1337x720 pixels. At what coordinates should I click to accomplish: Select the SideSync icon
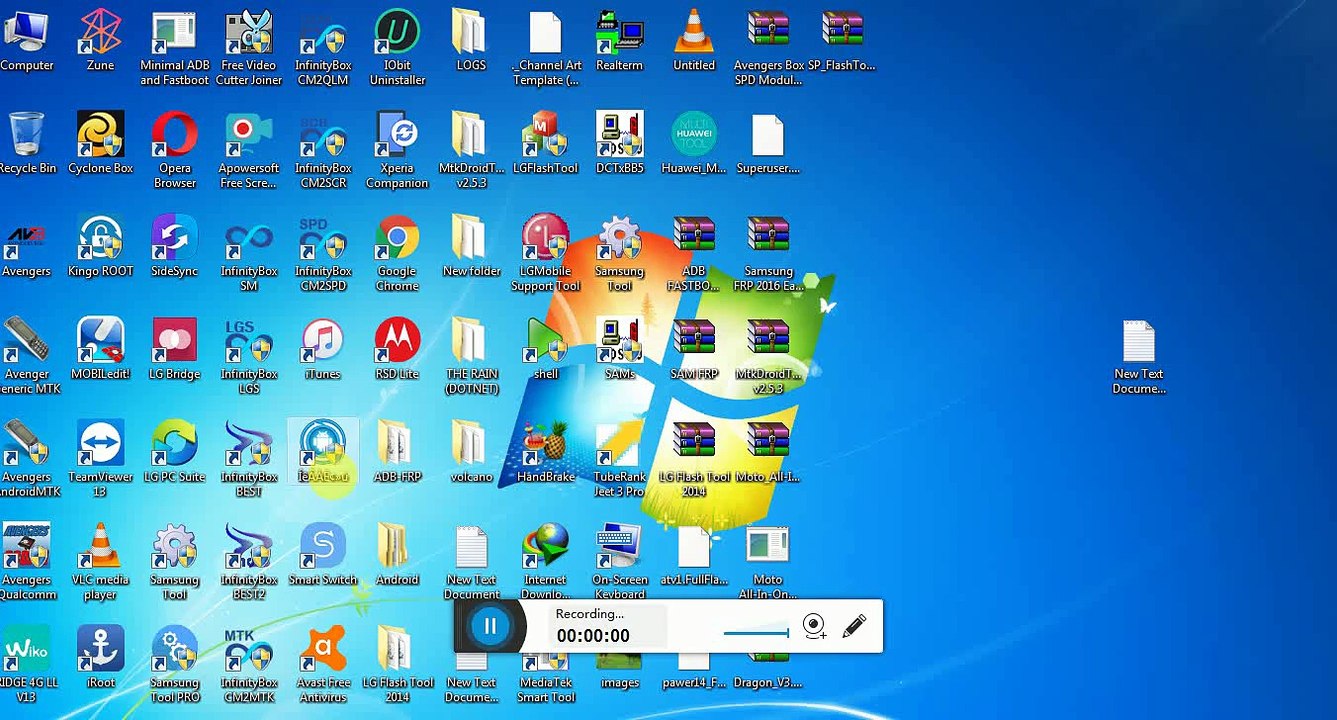click(x=175, y=246)
